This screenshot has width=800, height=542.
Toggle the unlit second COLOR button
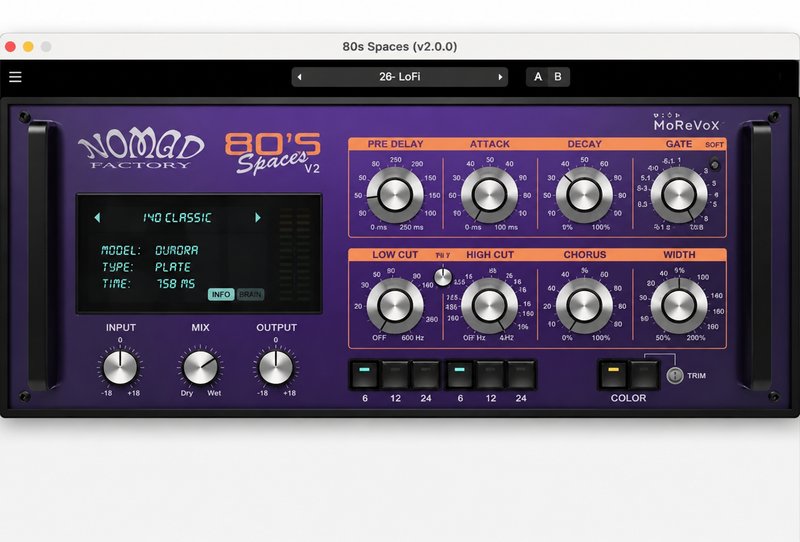pos(644,375)
